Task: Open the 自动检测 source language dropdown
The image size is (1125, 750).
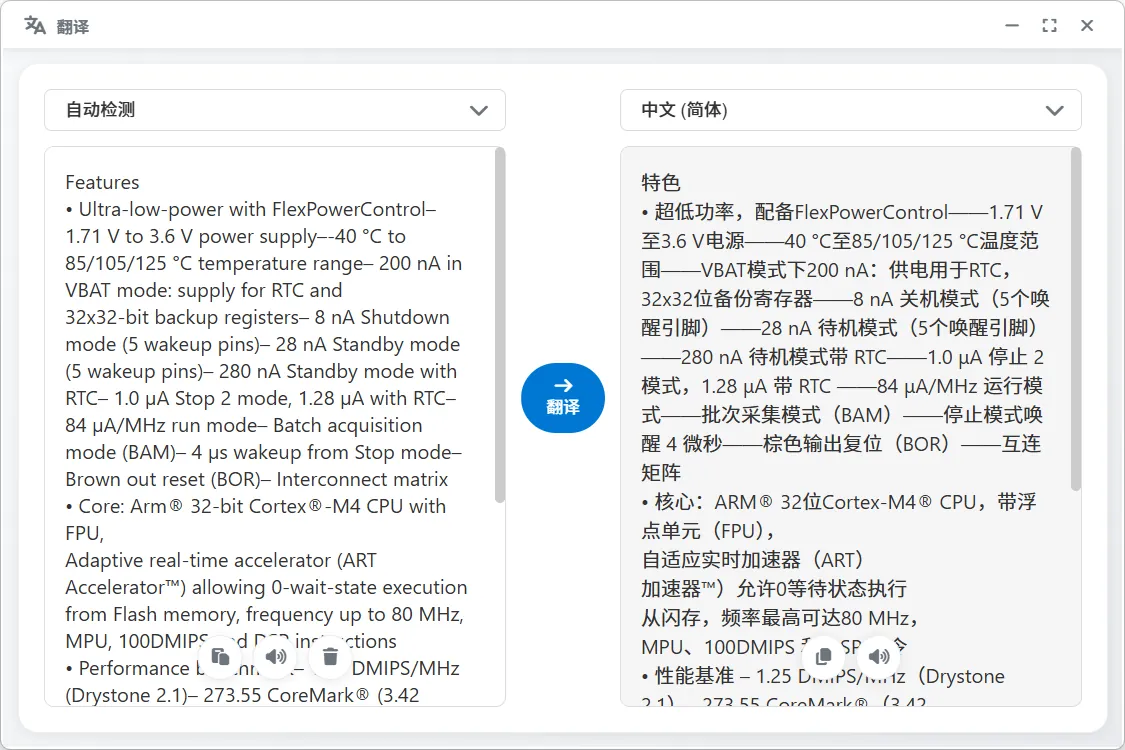Action: (275, 110)
